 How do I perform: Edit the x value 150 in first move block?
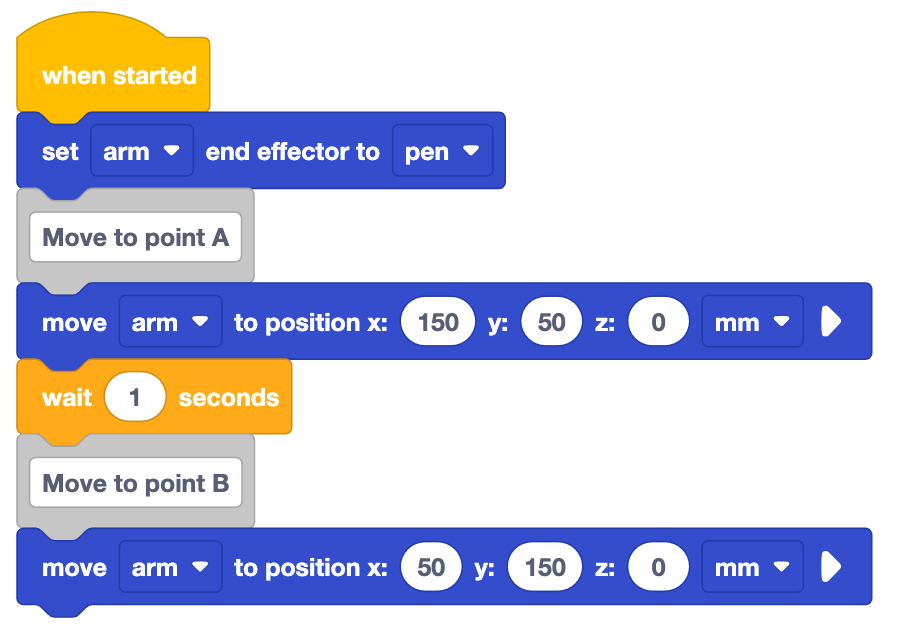(437, 321)
